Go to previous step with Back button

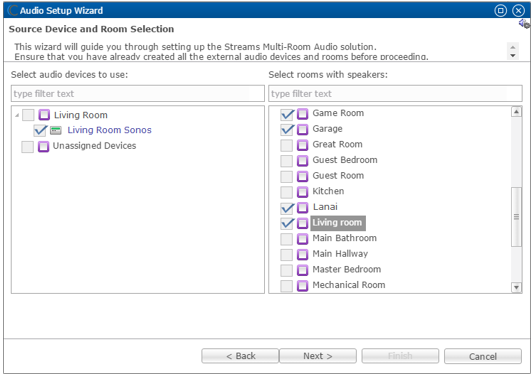point(240,356)
